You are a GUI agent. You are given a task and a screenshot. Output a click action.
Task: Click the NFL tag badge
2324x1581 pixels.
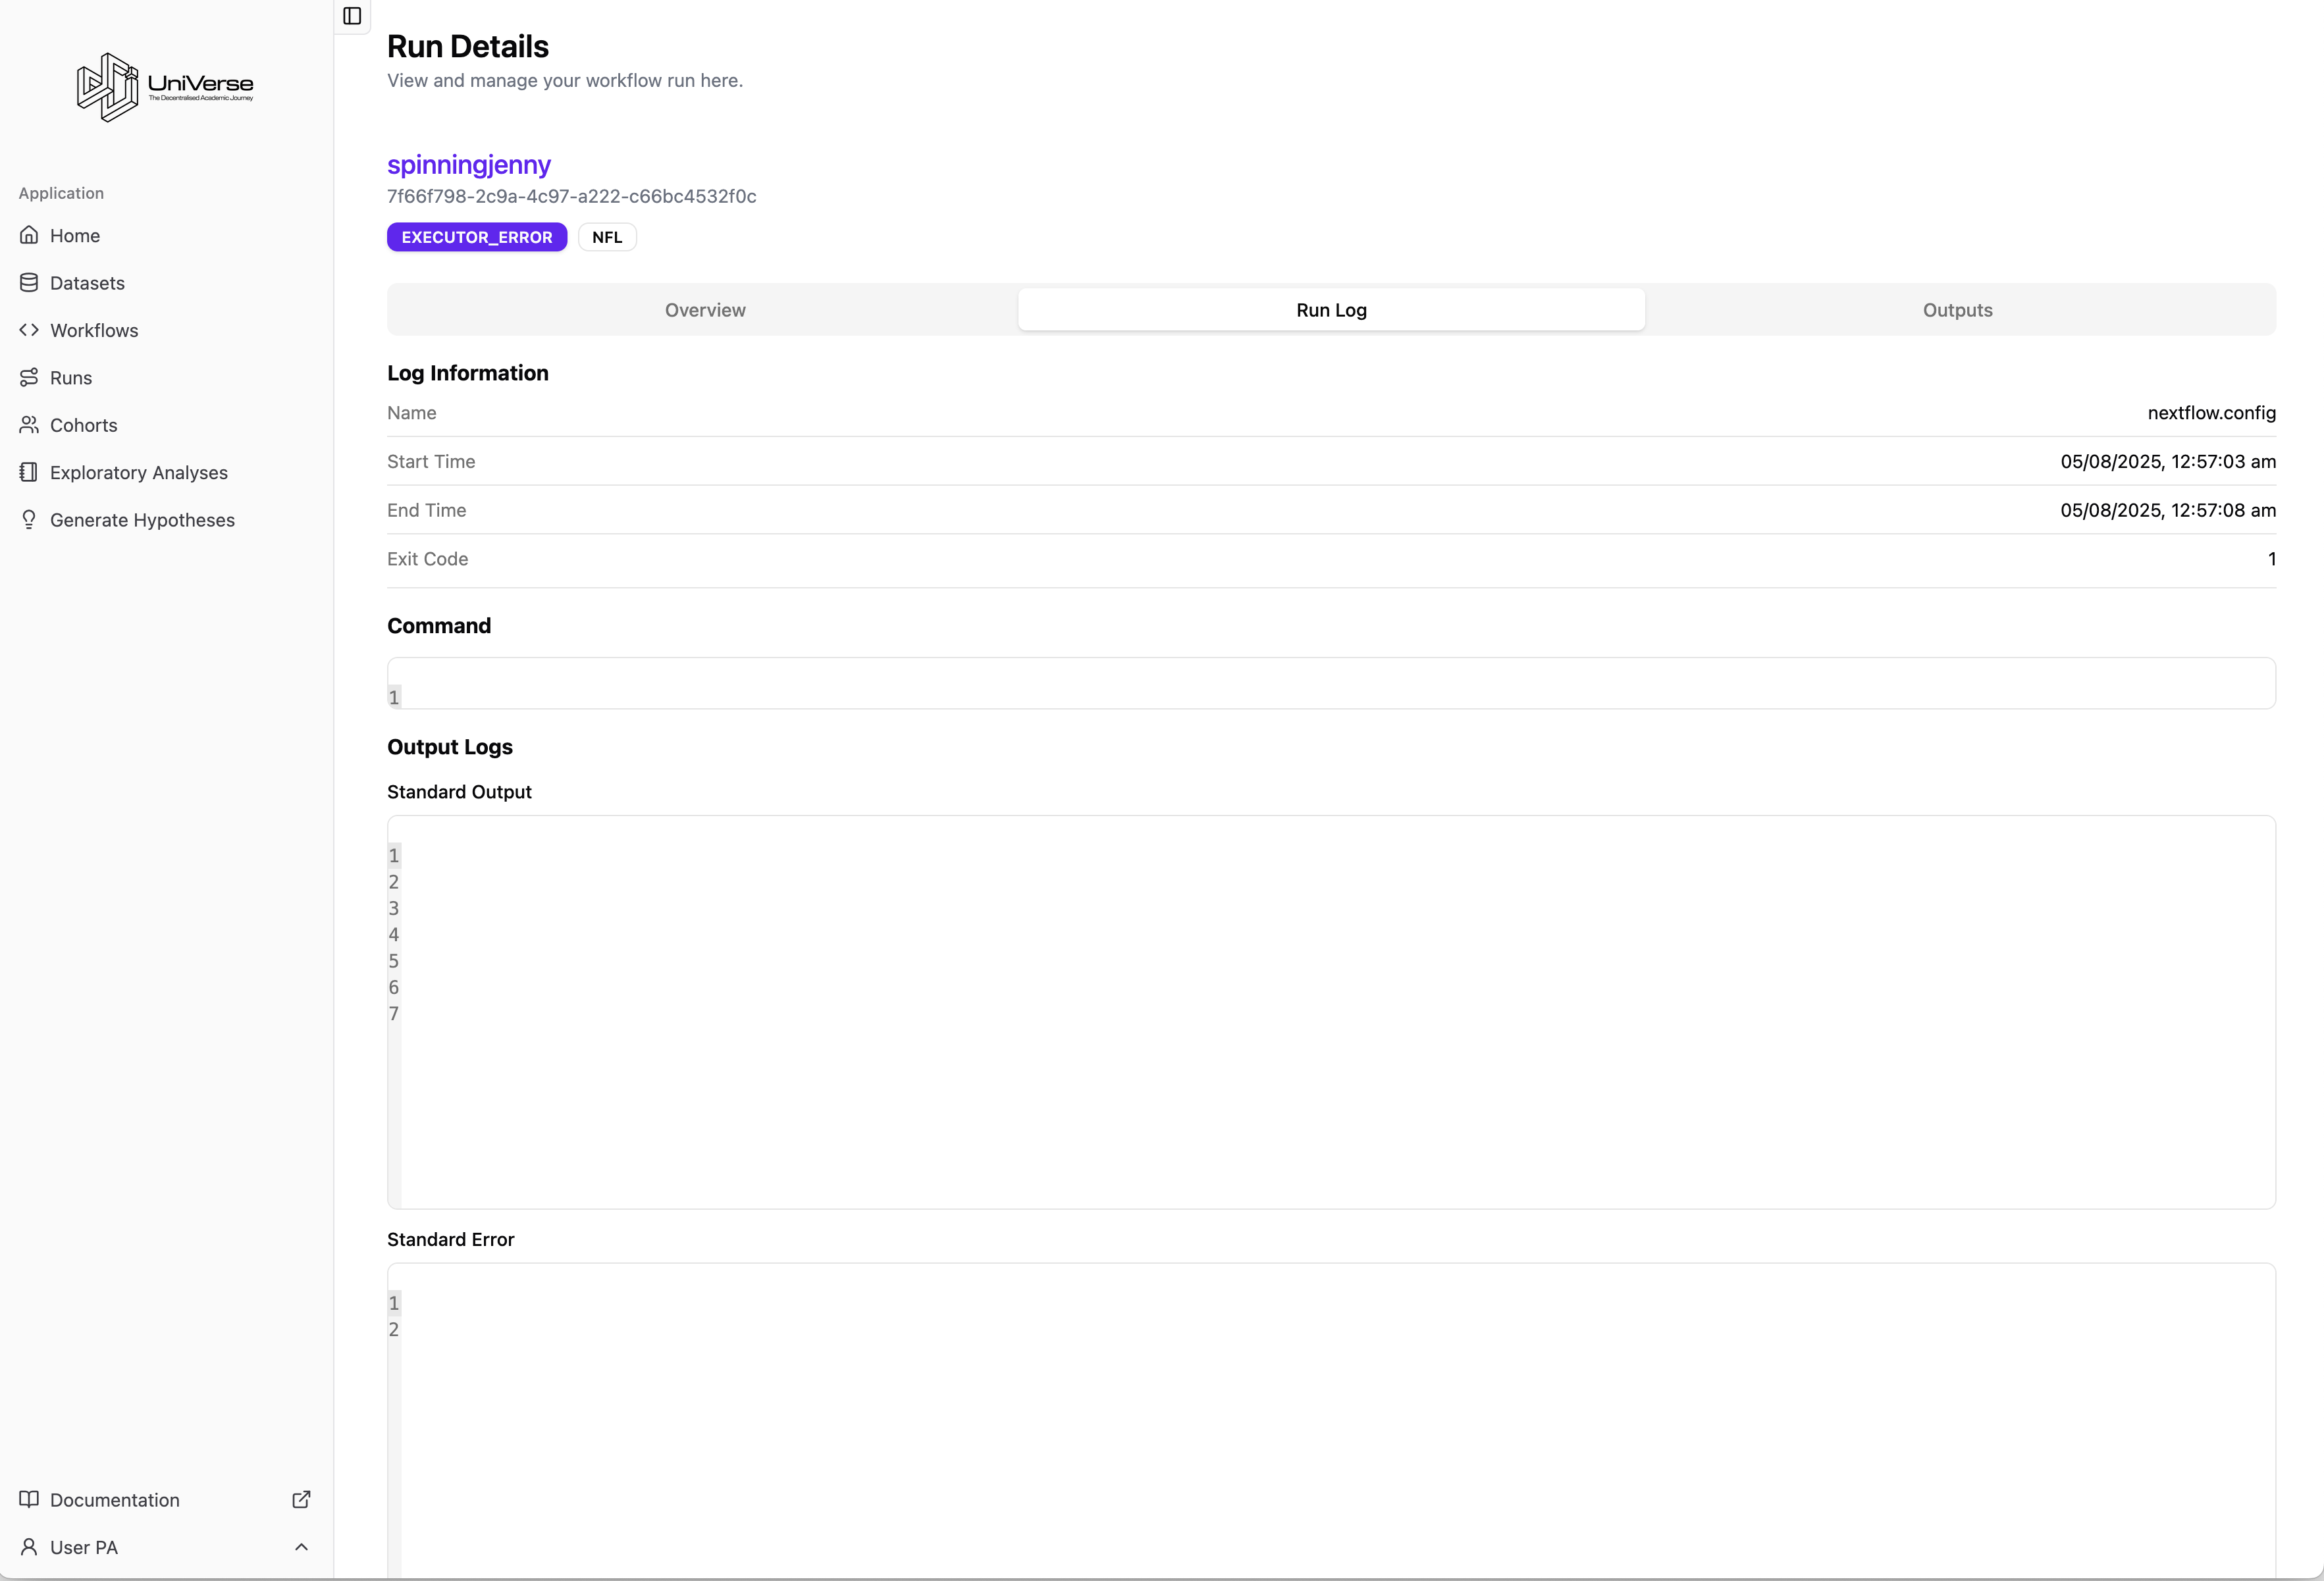tap(607, 237)
